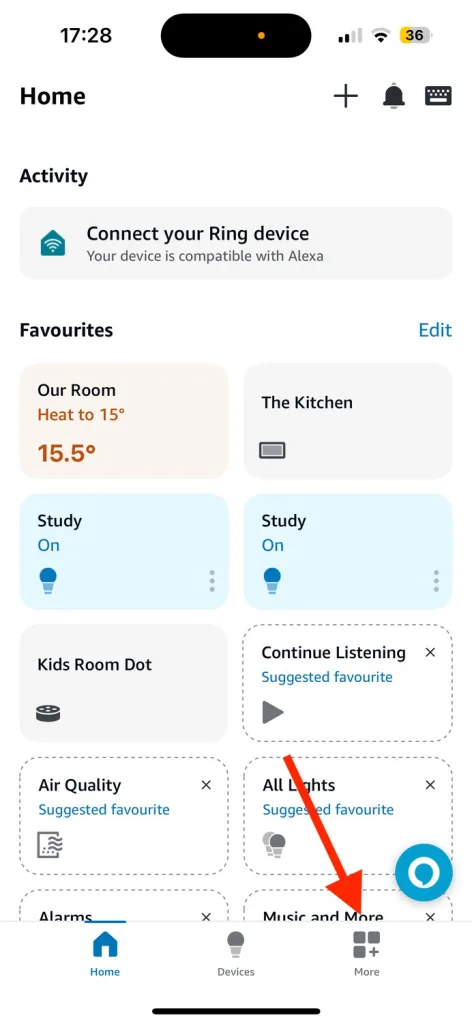The height and width of the screenshot is (1024, 472).
Task: Switch to the Devices tab
Action: pos(236,954)
